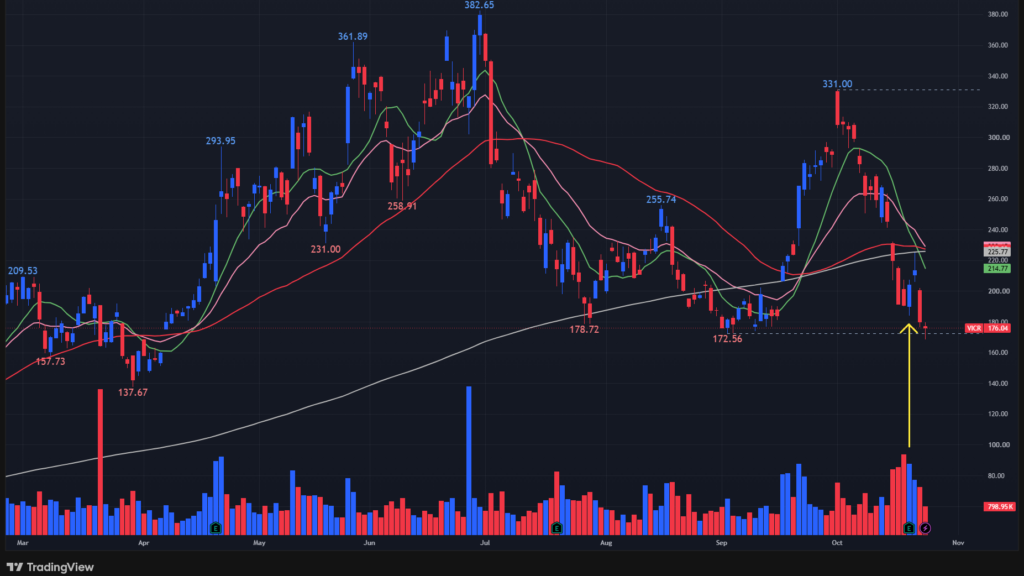Image resolution: width=1024 pixels, height=576 pixels.
Task: Click 120.00 on the price axis
Action: [997, 414]
